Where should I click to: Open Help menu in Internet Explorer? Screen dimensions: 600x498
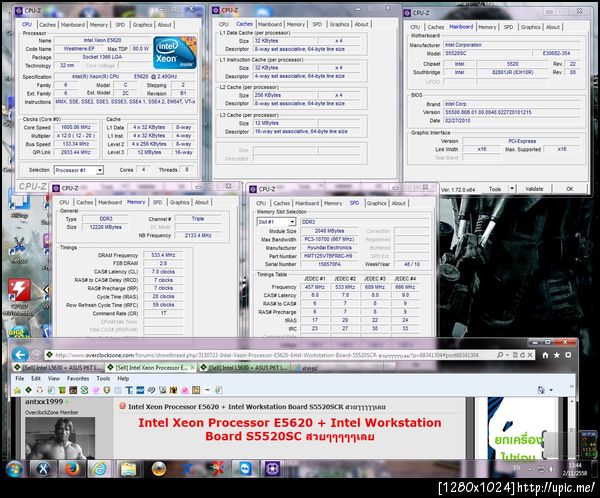123,379
